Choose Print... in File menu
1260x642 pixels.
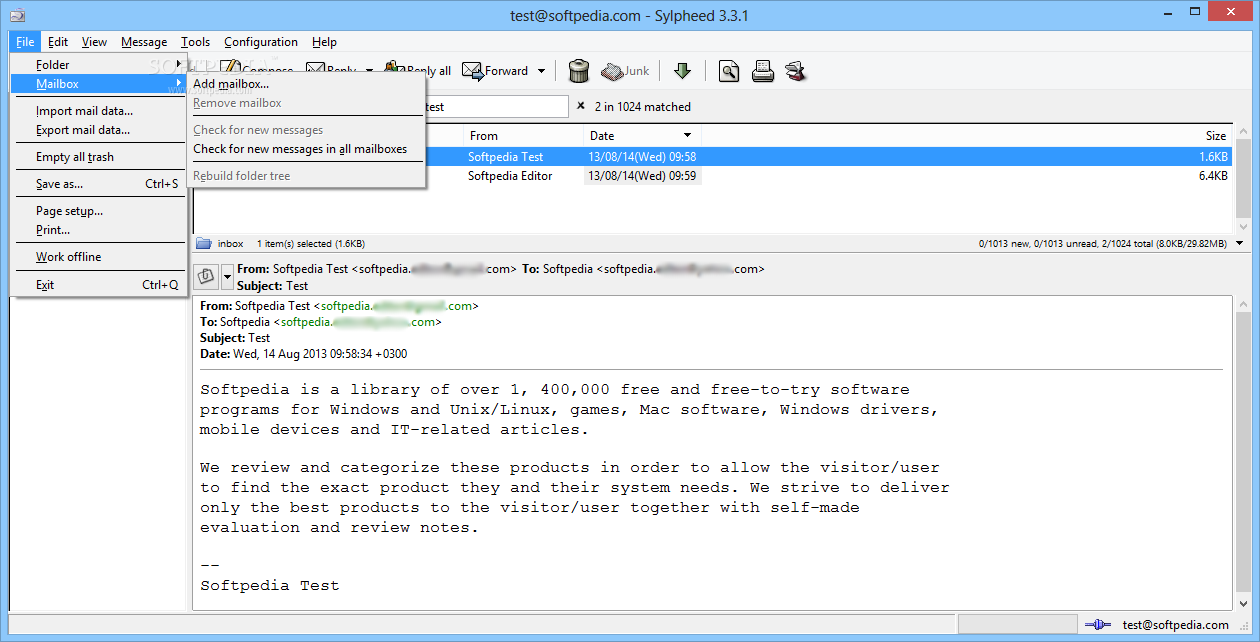pyautogui.click(x=99, y=230)
